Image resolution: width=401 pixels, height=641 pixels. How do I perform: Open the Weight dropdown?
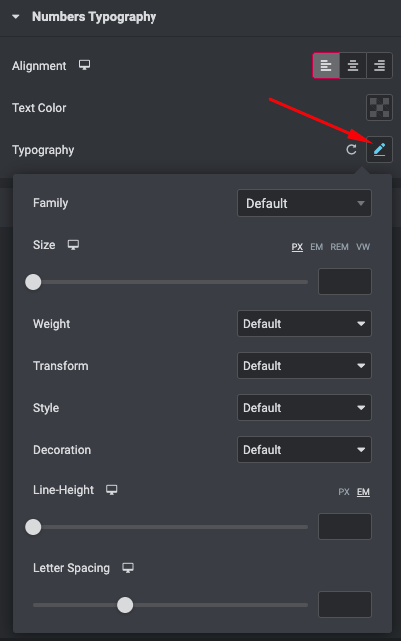[x=304, y=324]
